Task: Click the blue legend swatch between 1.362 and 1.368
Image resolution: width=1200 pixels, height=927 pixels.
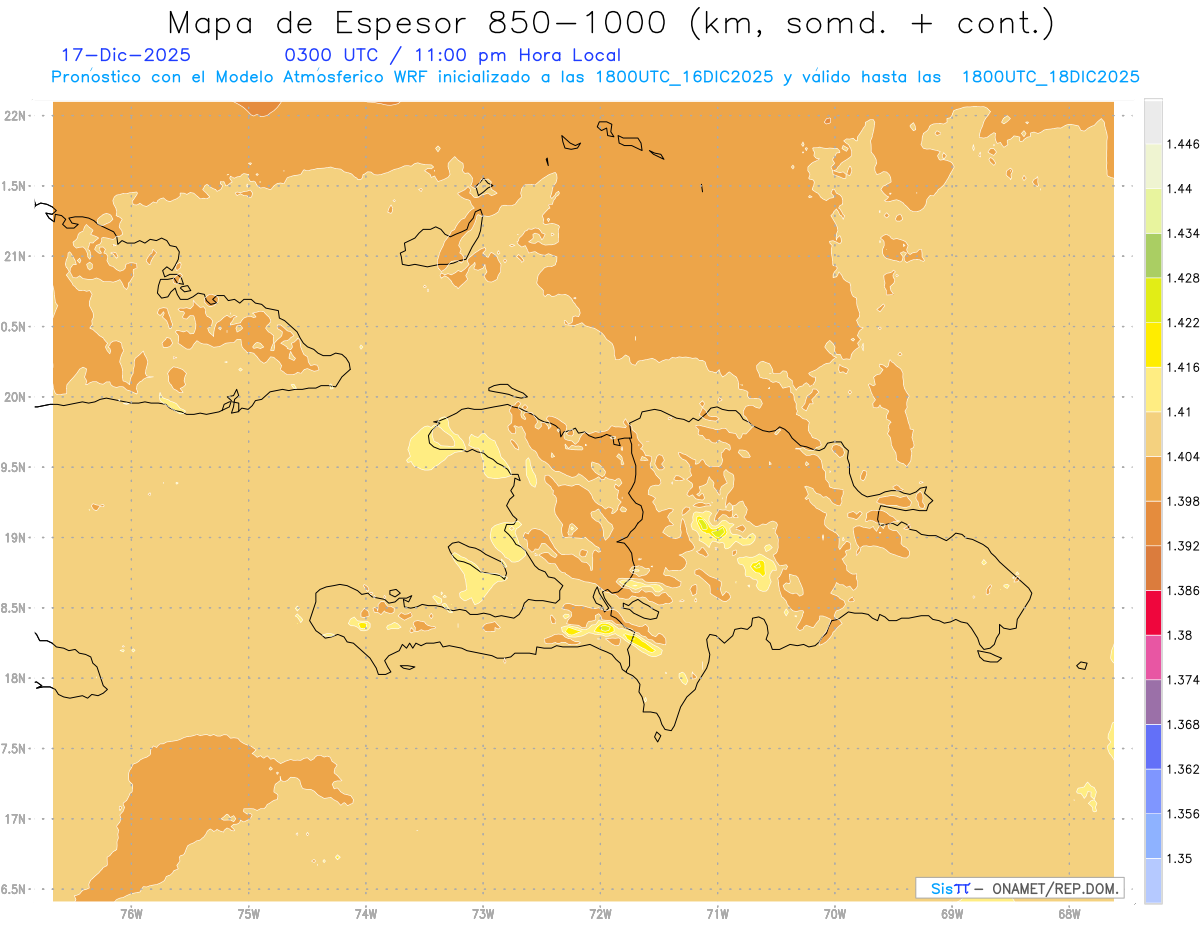Action: [1153, 746]
